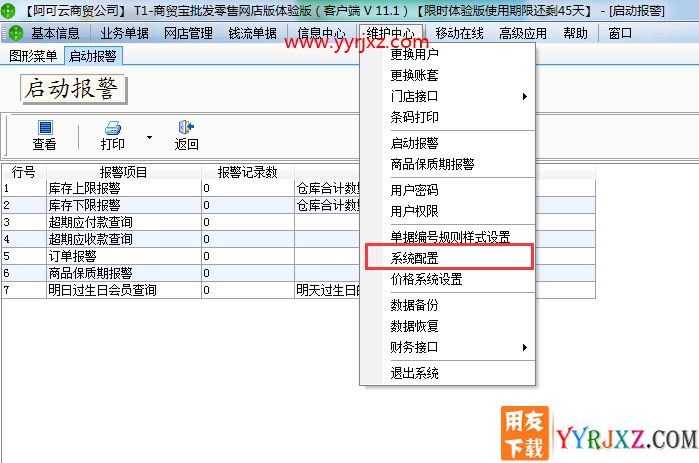This screenshot has width=699, height=463.
Task: Open the 帮助 menu
Action: pyautogui.click(x=575, y=33)
